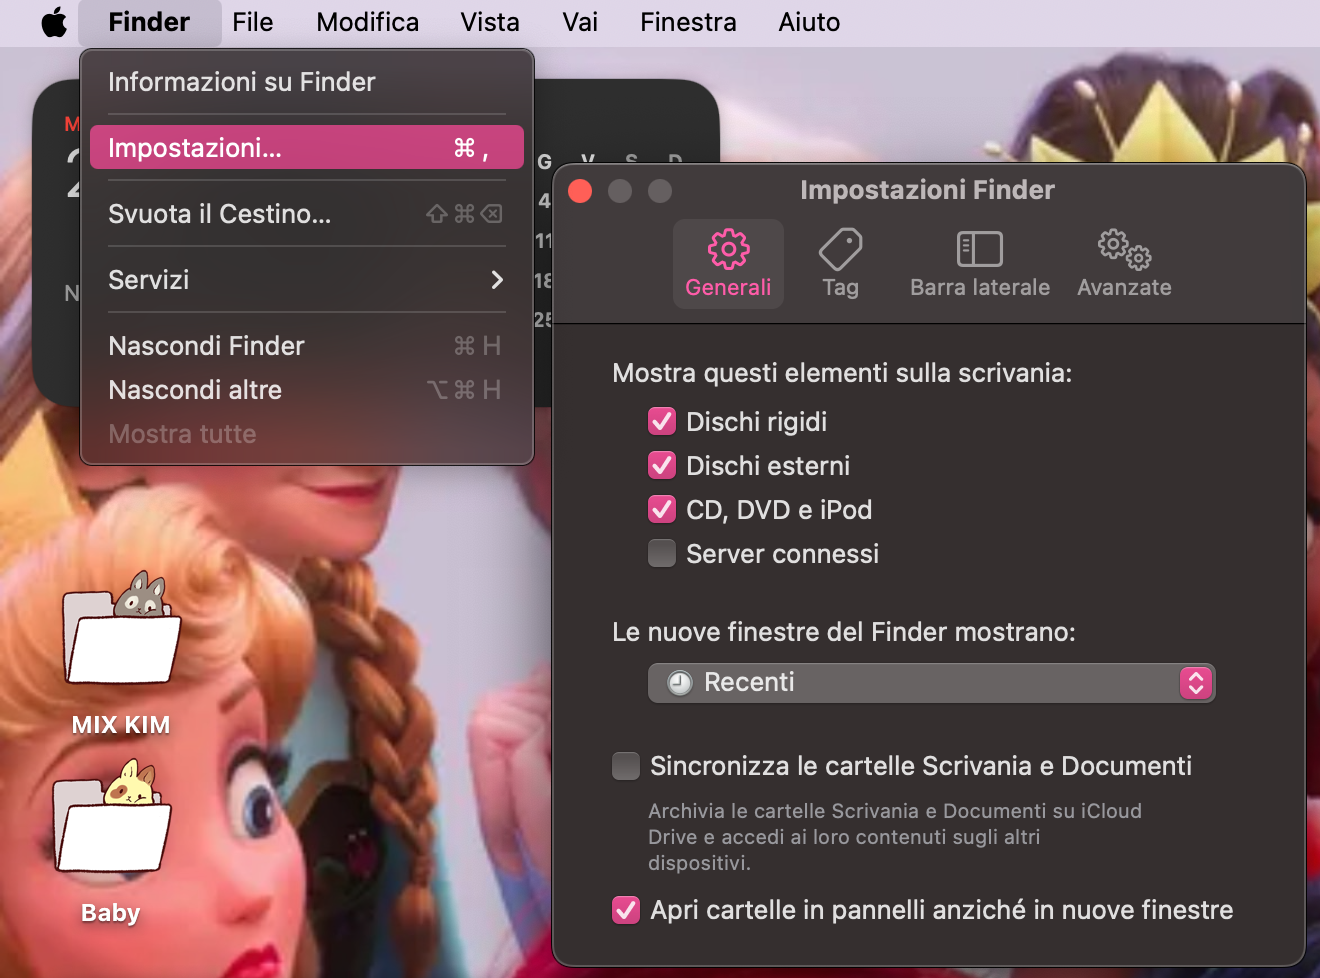Click the Generali gear icon tab
The image size is (1320, 978).
pyautogui.click(x=728, y=264)
